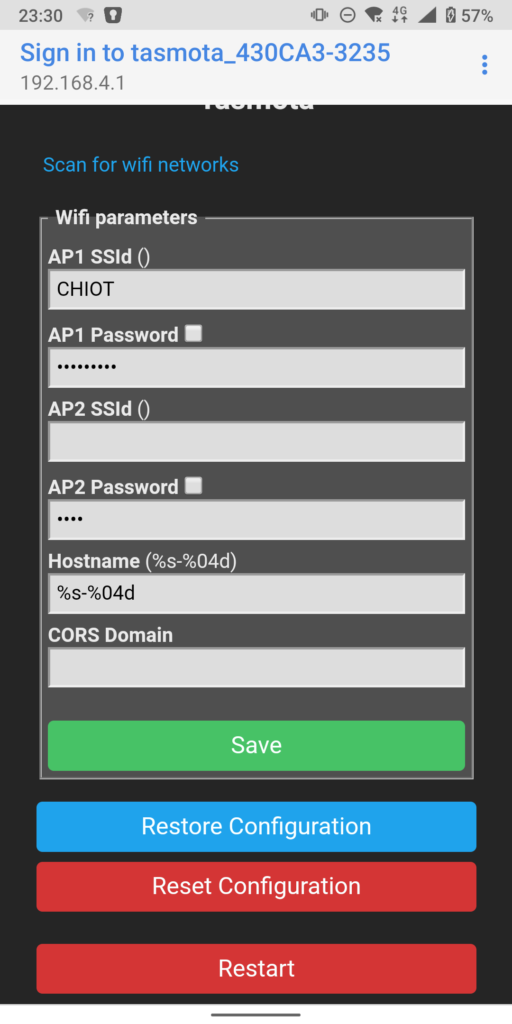Tap the battery icon in the status bar

[451, 15]
